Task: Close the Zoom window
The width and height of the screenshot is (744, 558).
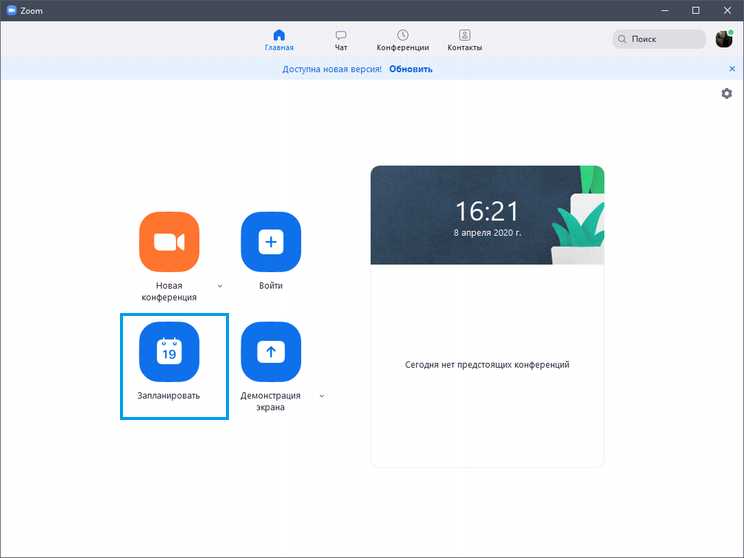Action: coord(727,10)
